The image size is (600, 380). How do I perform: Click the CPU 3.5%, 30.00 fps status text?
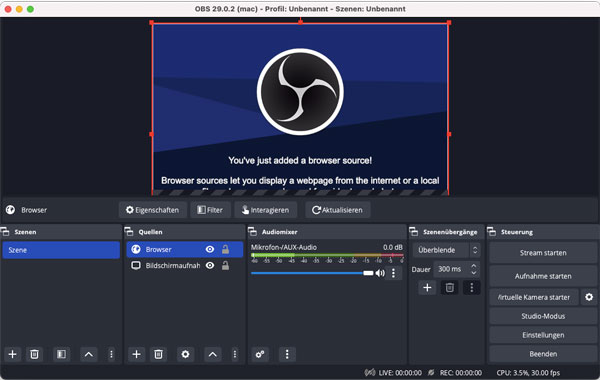coord(528,373)
